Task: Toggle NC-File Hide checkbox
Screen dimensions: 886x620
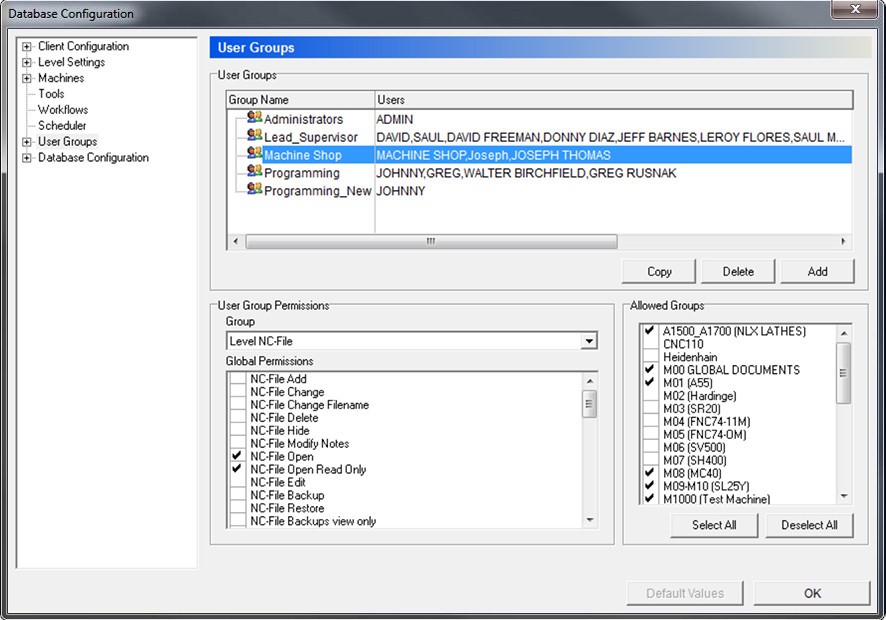Action: point(238,431)
